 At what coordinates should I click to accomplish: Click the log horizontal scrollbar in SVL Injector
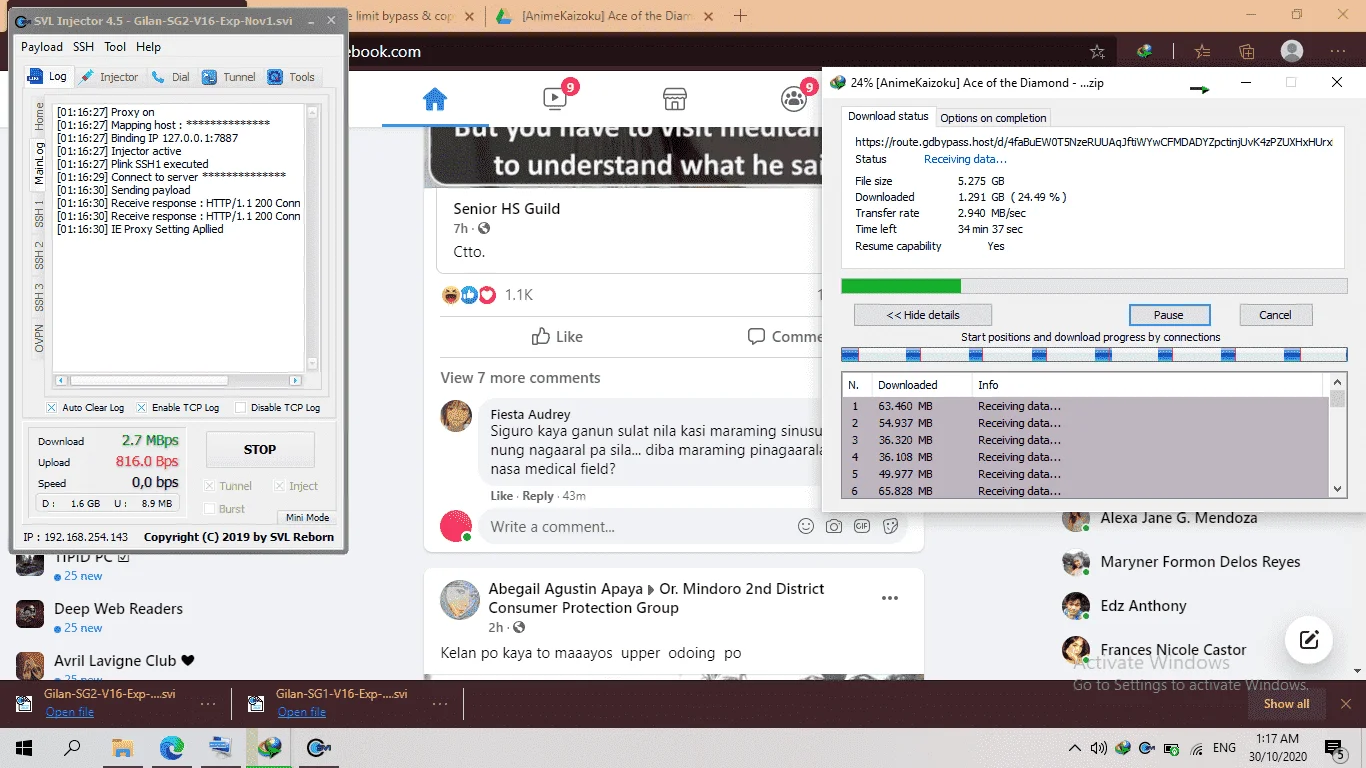[178, 380]
